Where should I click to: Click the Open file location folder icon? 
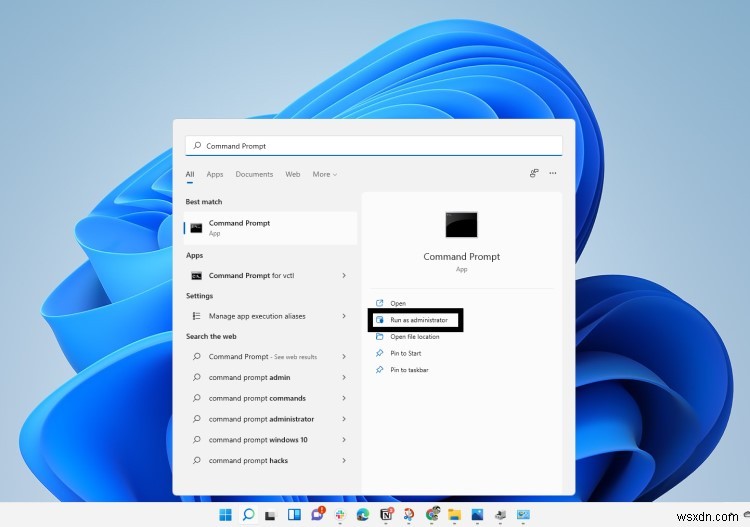coord(379,336)
